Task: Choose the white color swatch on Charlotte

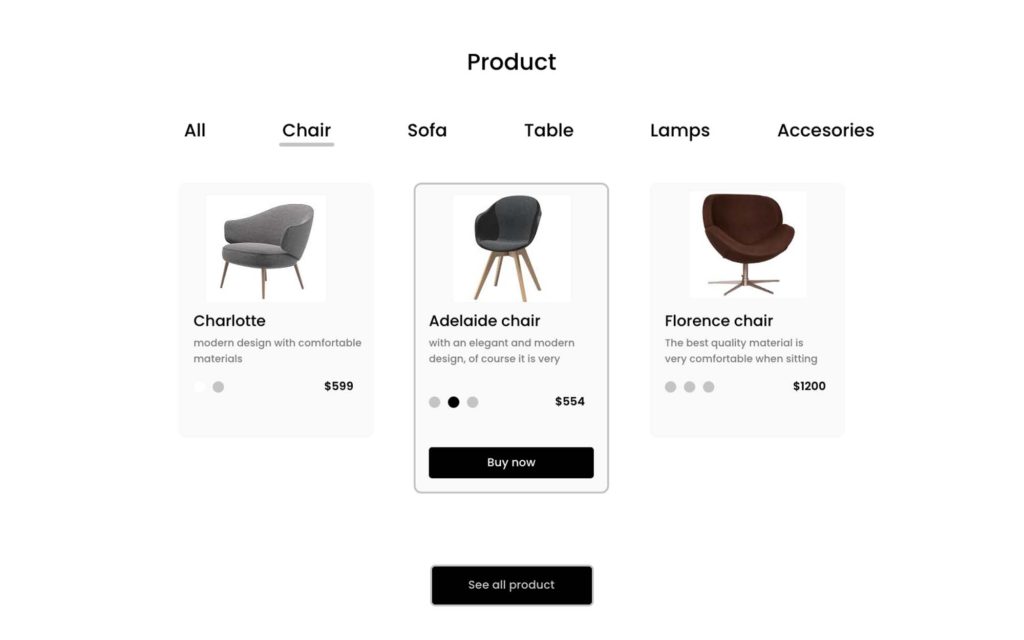Action: 199,387
